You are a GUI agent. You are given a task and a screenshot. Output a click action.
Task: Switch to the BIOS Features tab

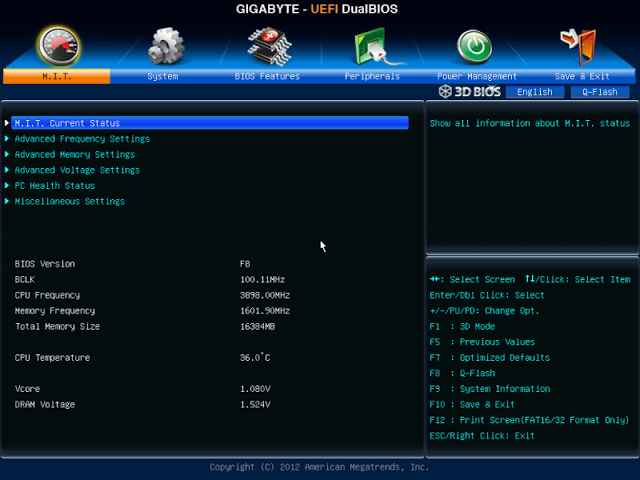[x=267, y=76]
